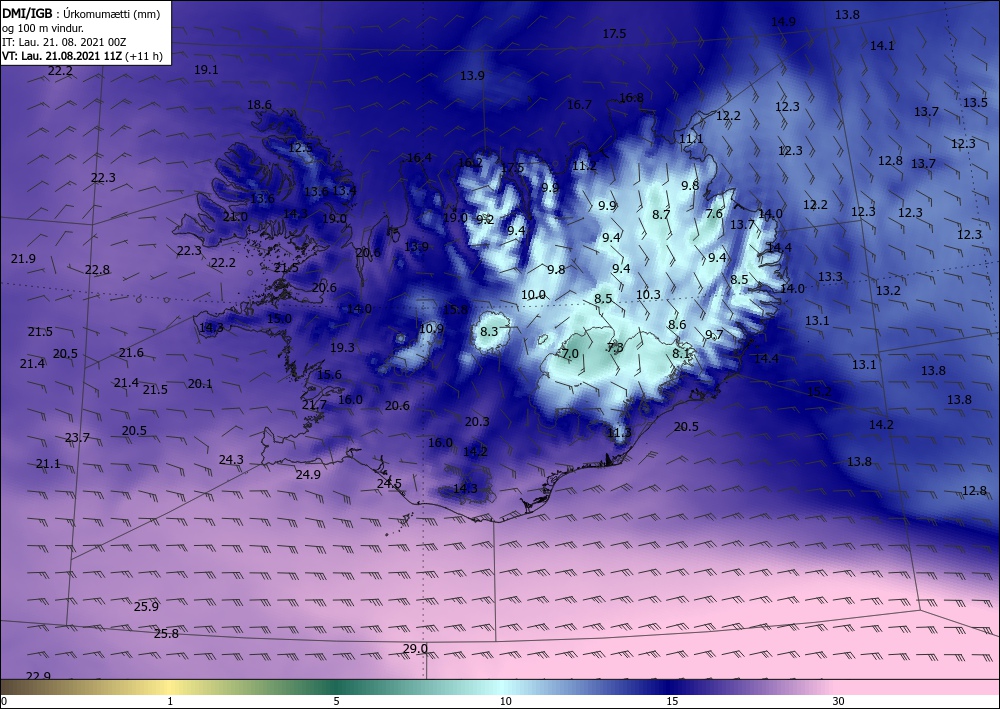1000x709 pixels.
Task: Click the 12.8 value at the lower right edge
Action: [x=974, y=491]
